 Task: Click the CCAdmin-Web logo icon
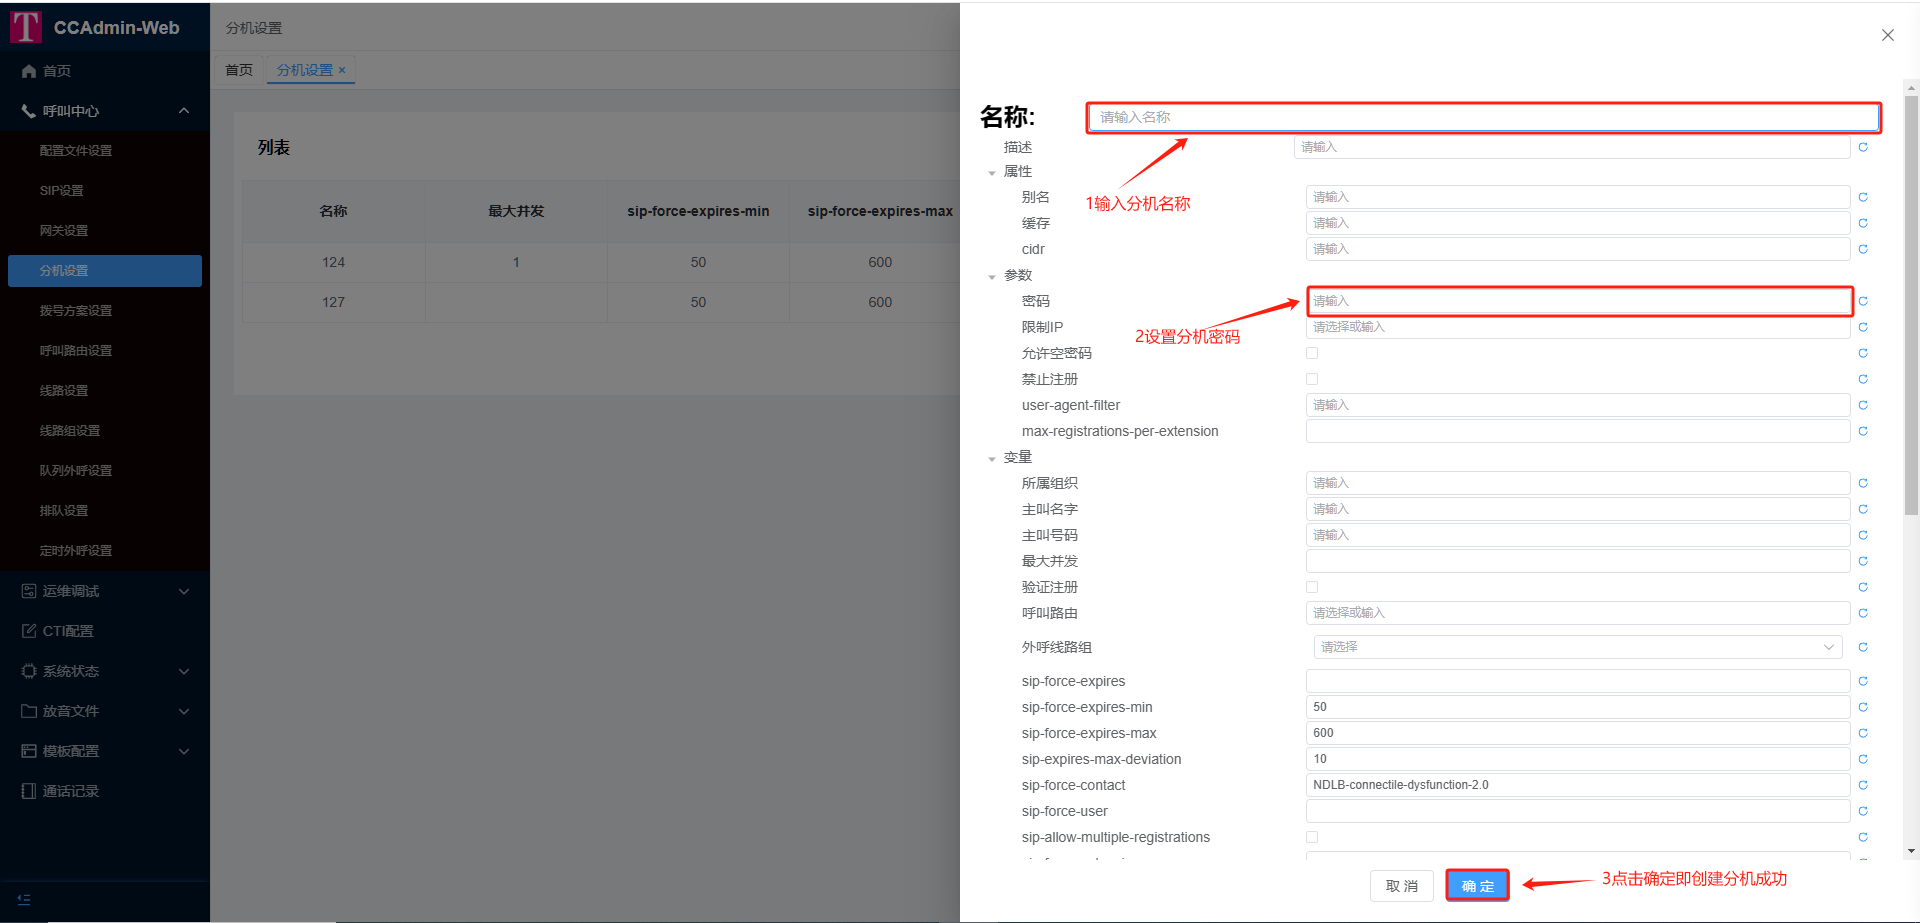tap(25, 27)
